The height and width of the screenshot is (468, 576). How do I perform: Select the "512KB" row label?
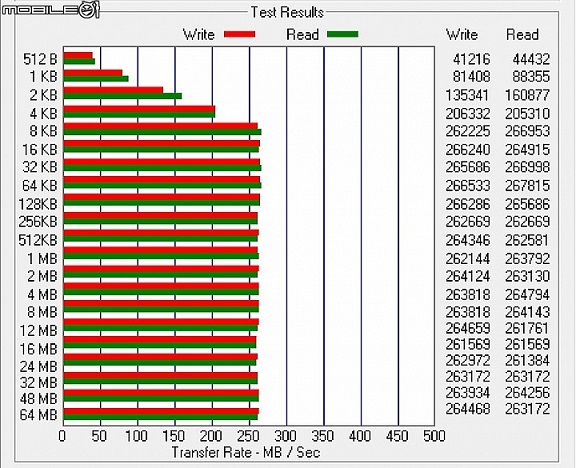pos(38,240)
